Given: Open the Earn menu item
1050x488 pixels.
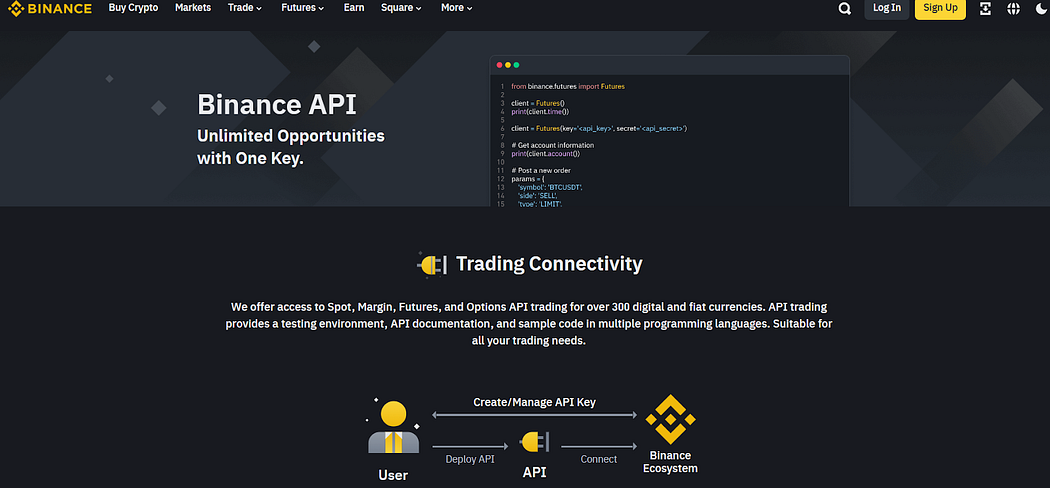Looking at the screenshot, I should click(354, 8).
